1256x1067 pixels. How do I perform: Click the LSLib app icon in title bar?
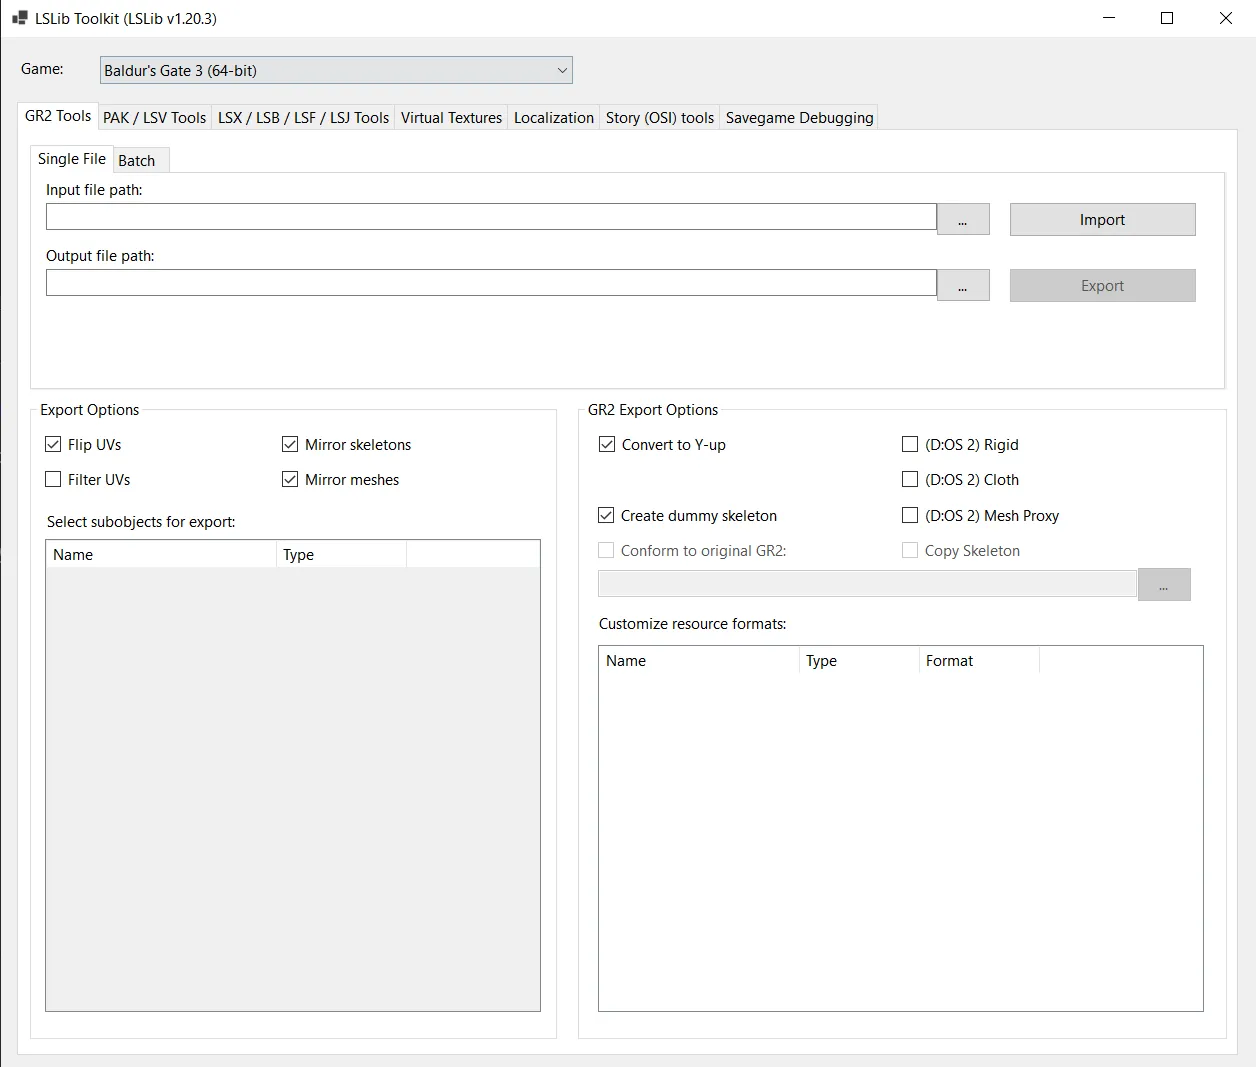click(19, 18)
